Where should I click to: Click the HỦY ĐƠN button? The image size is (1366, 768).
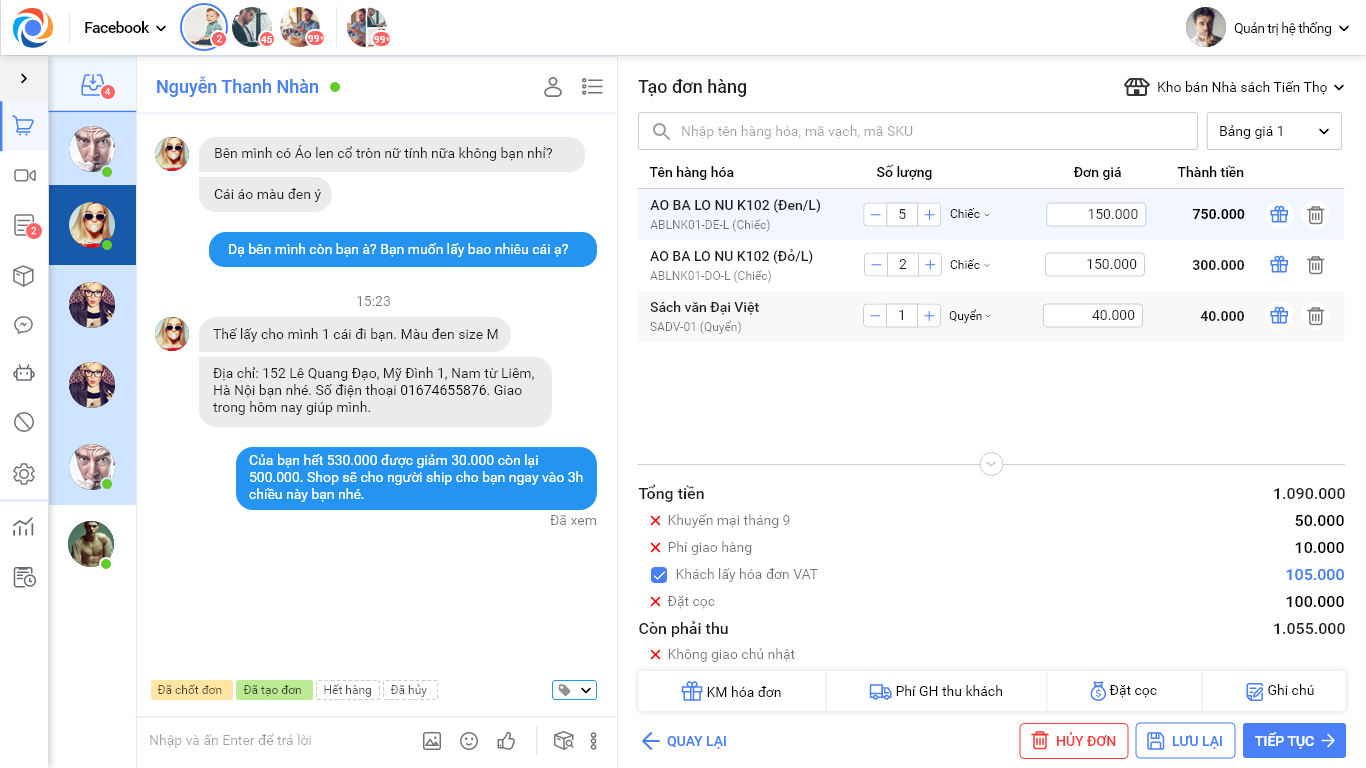pos(1074,741)
